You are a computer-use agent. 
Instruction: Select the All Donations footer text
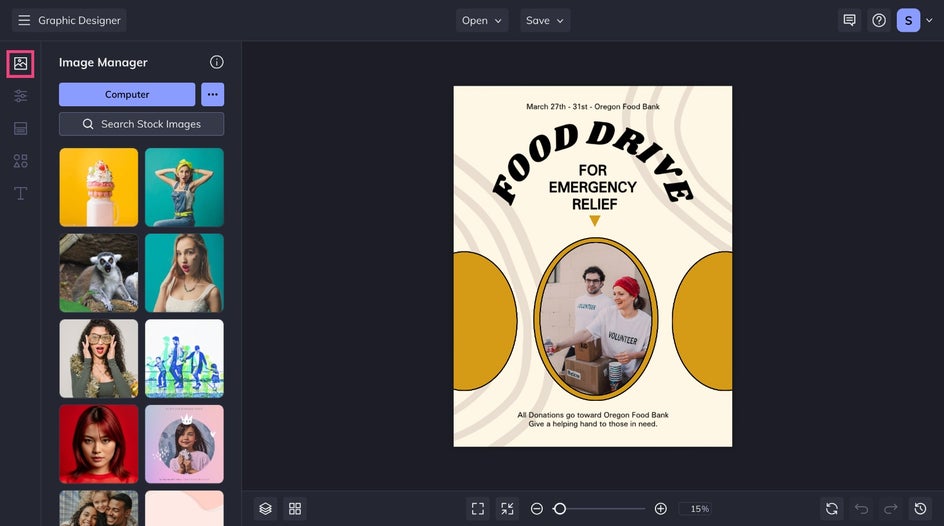(x=593, y=419)
